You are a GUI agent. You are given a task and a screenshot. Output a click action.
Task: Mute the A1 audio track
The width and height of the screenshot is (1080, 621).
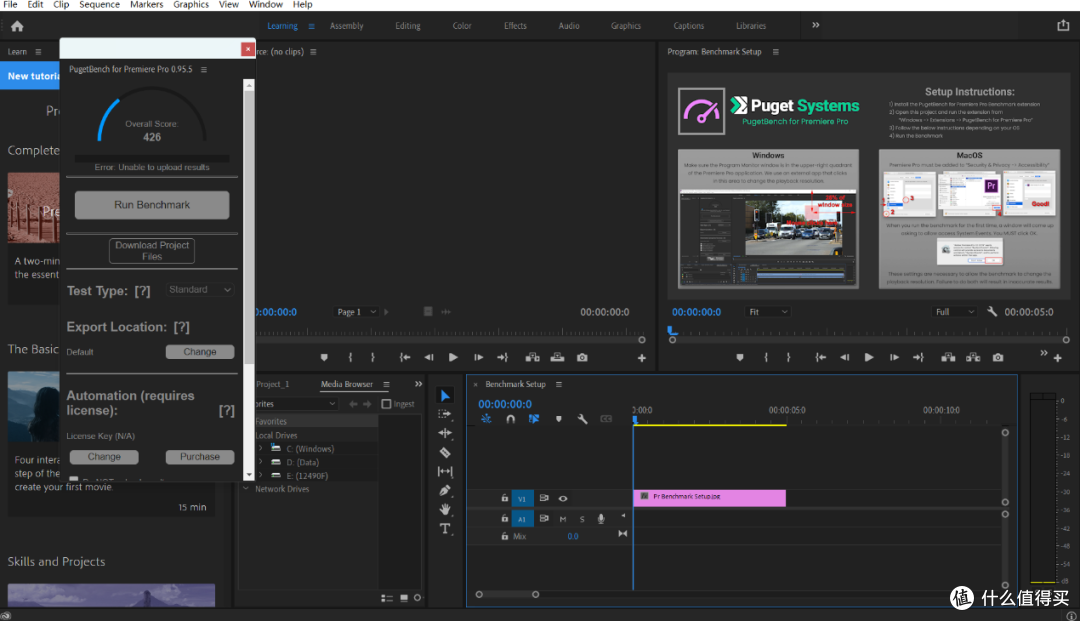point(563,519)
